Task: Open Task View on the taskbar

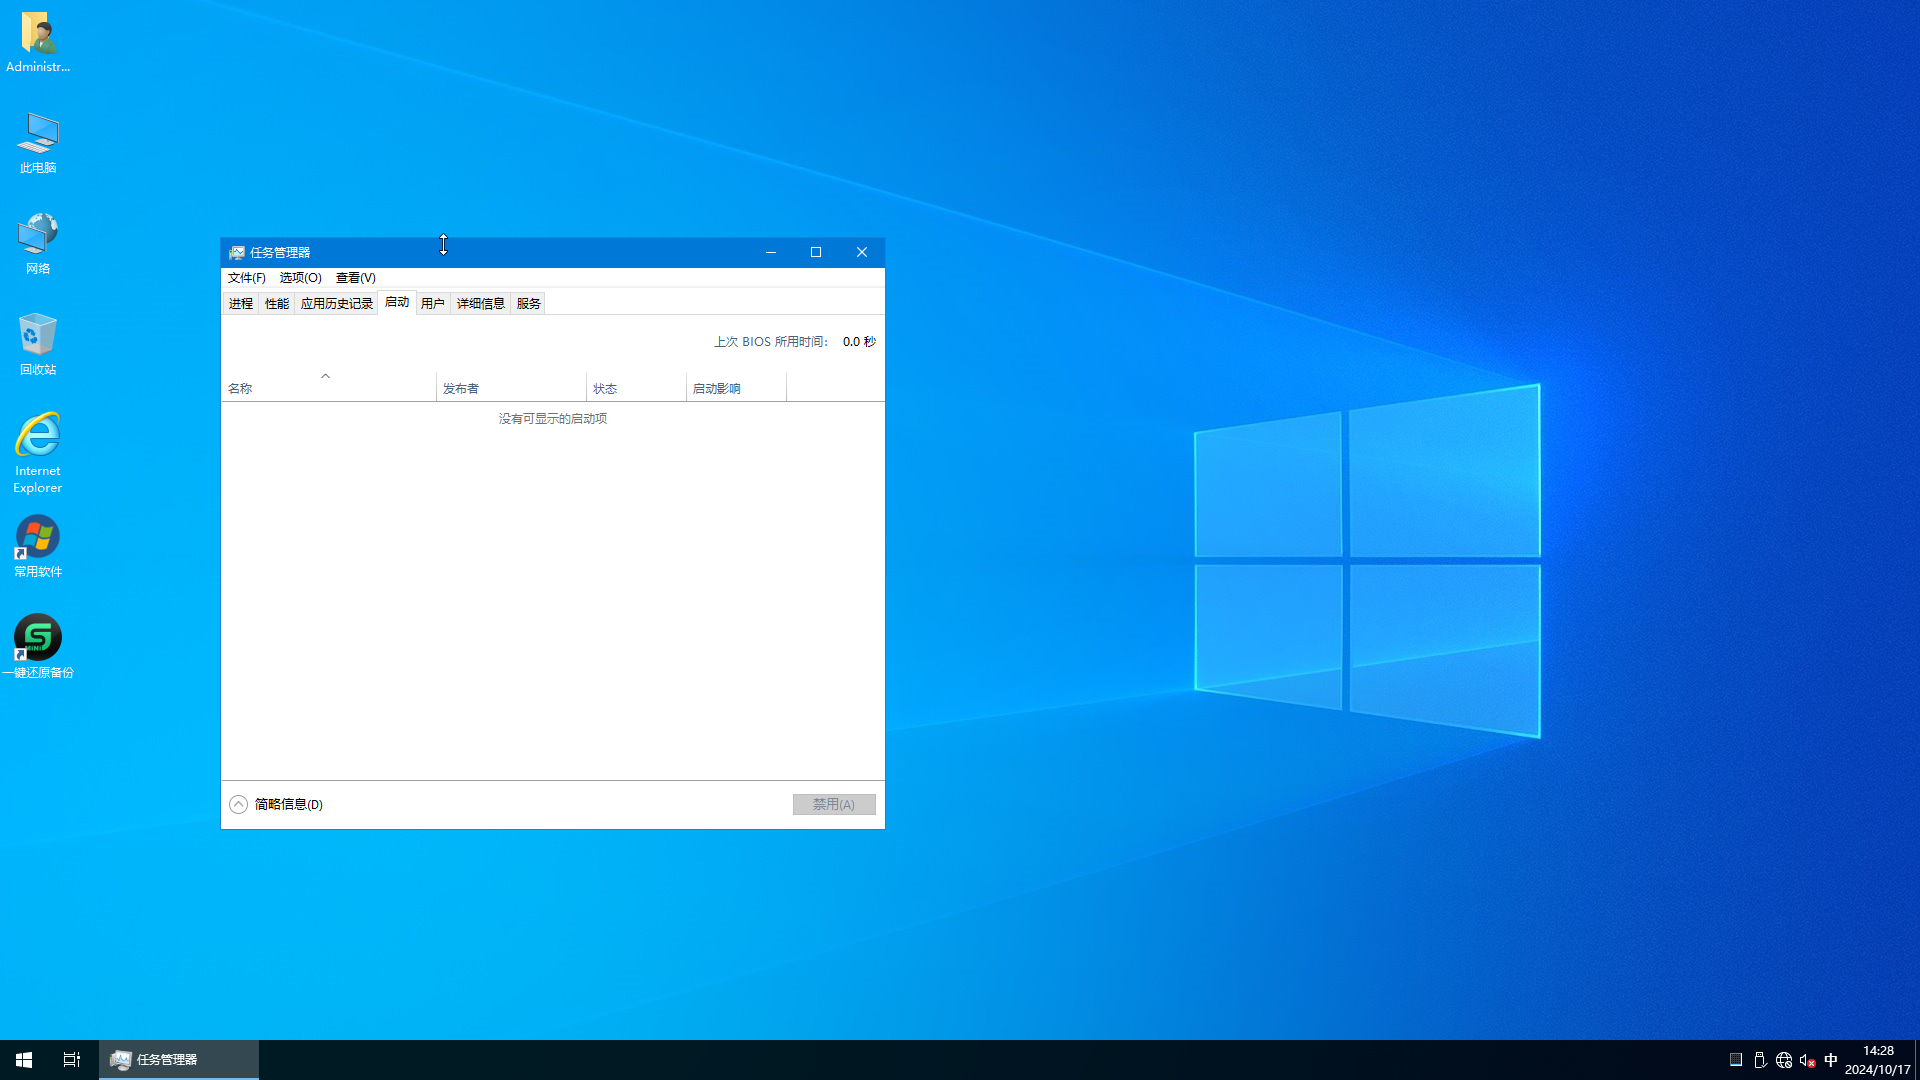Action: point(72,1060)
